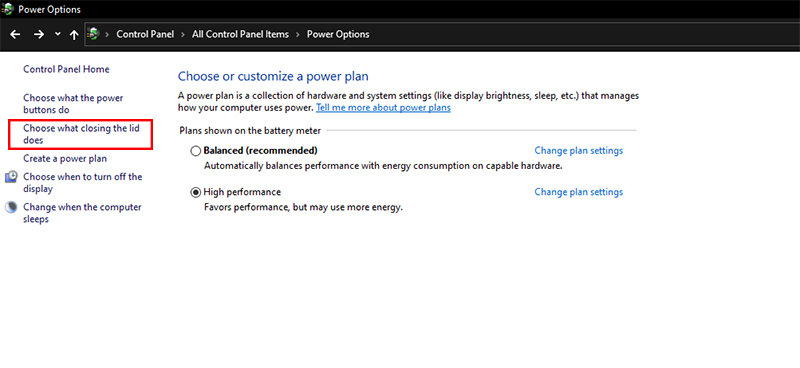Go up one level with the Up arrow
The width and height of the screenshot is (800, 368).
tap(74, 34)
